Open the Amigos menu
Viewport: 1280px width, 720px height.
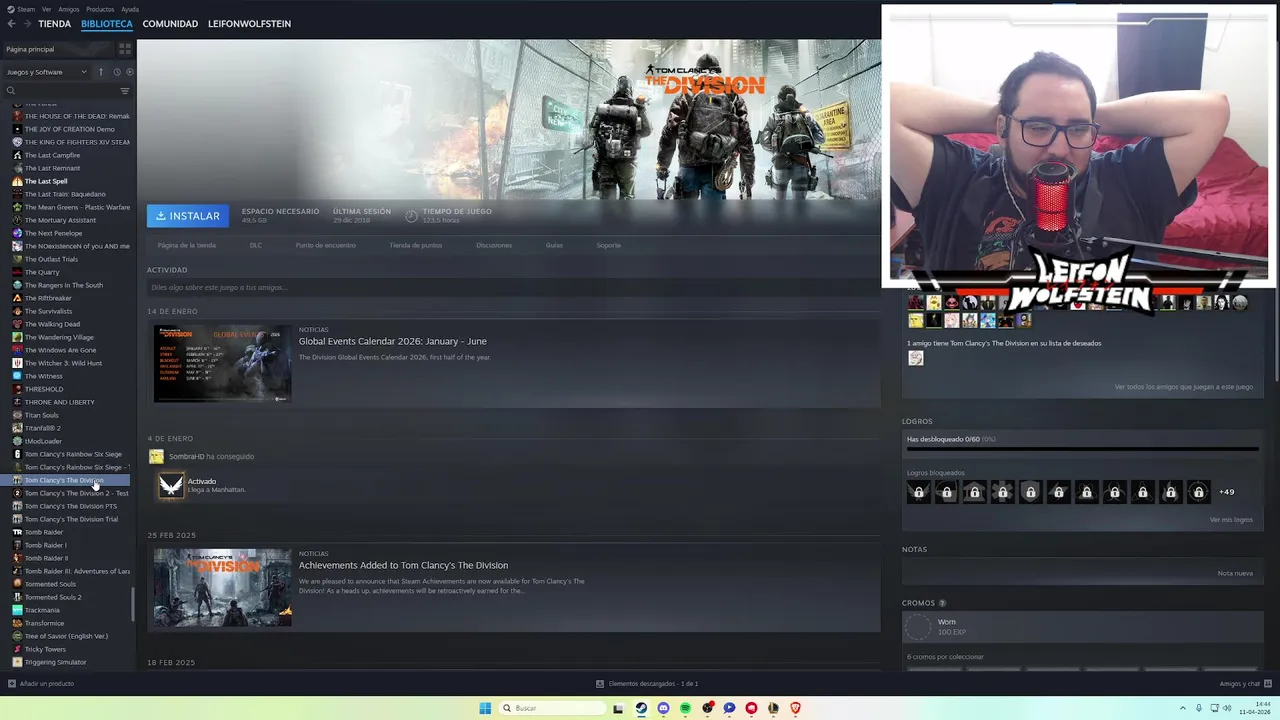69,9
